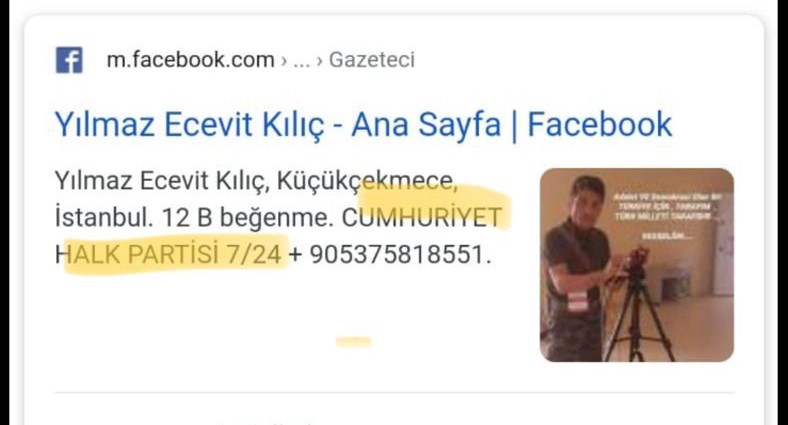Click the Facebook logo favicon
Viewport: 788px width, 425px height.
coord(69,60)
